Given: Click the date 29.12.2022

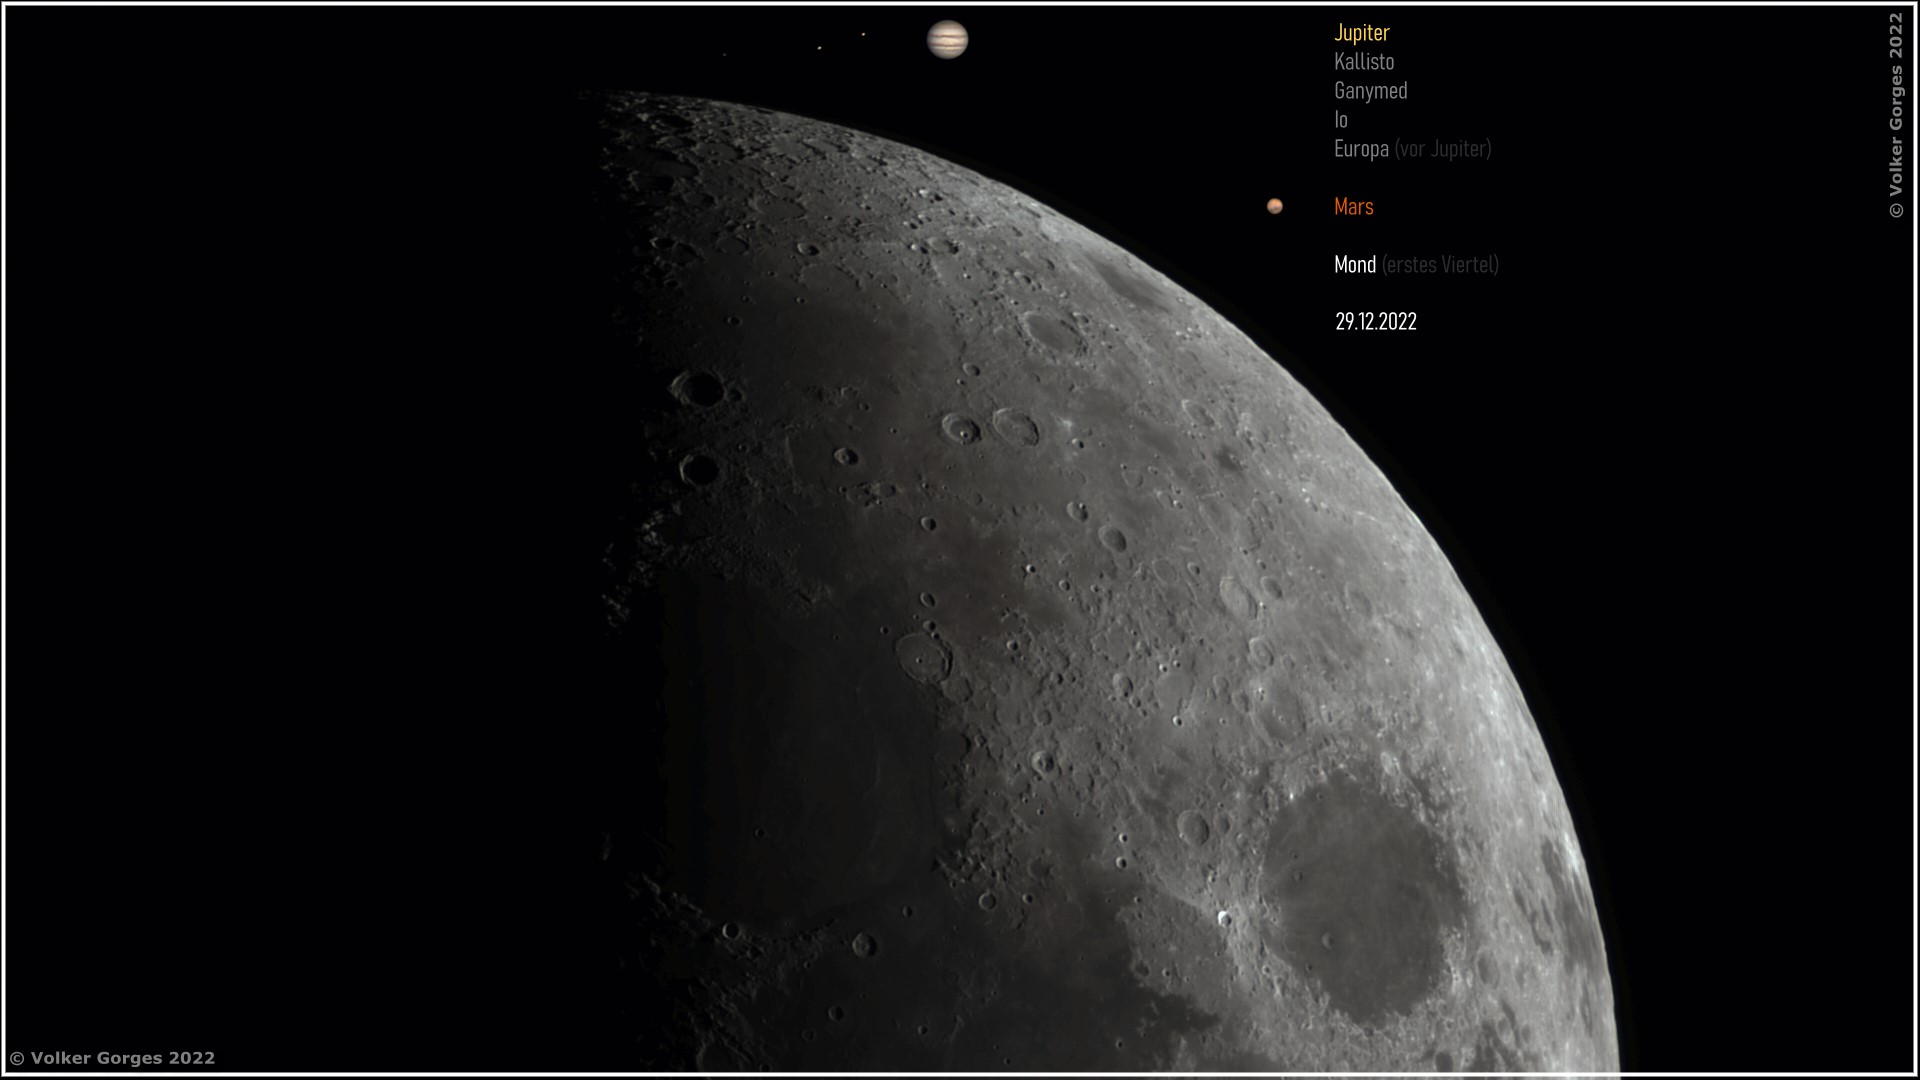Looking at the screenshot, I should coord(1376,322).
